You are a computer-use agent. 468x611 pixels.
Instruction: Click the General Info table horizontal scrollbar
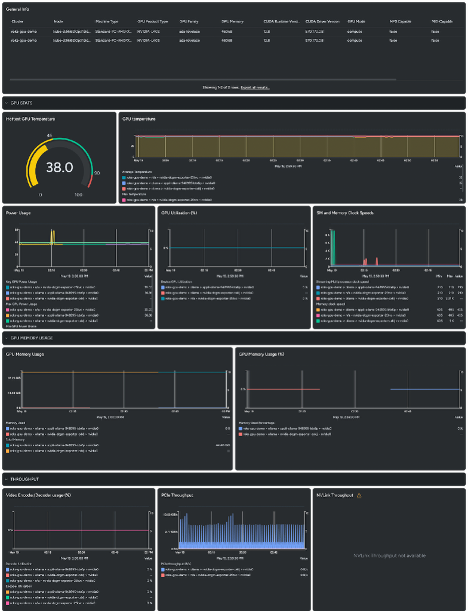[203, 79]
